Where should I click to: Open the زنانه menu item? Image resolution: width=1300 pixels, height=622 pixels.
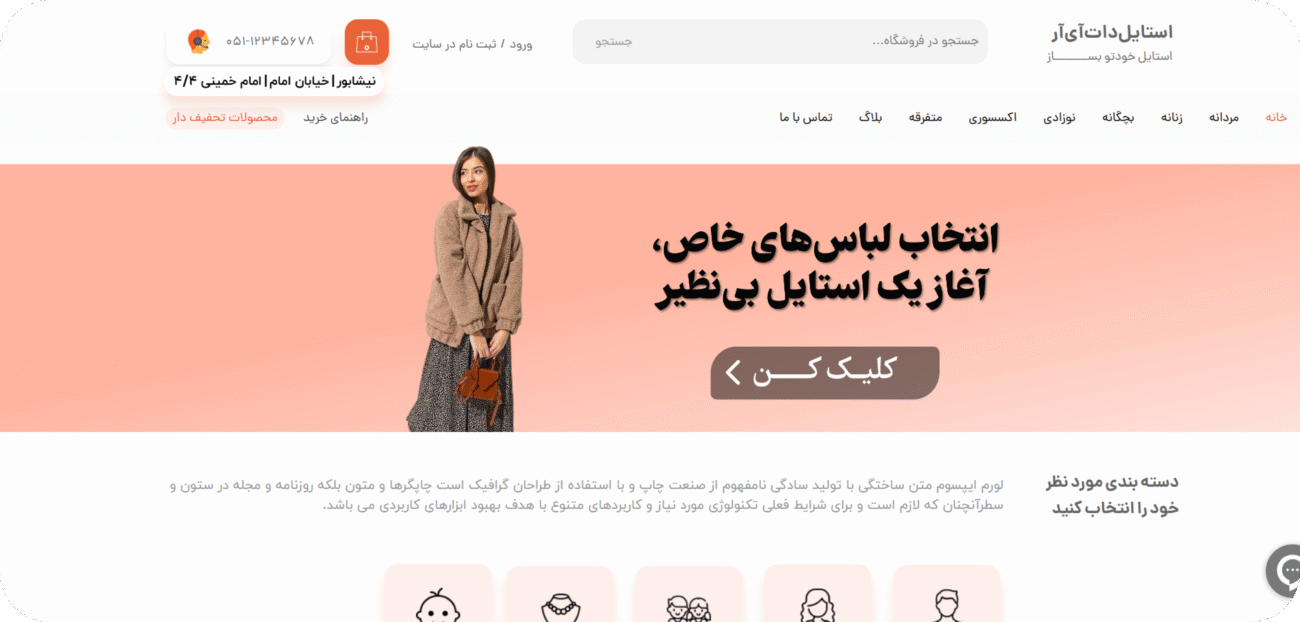[1172, 118]
